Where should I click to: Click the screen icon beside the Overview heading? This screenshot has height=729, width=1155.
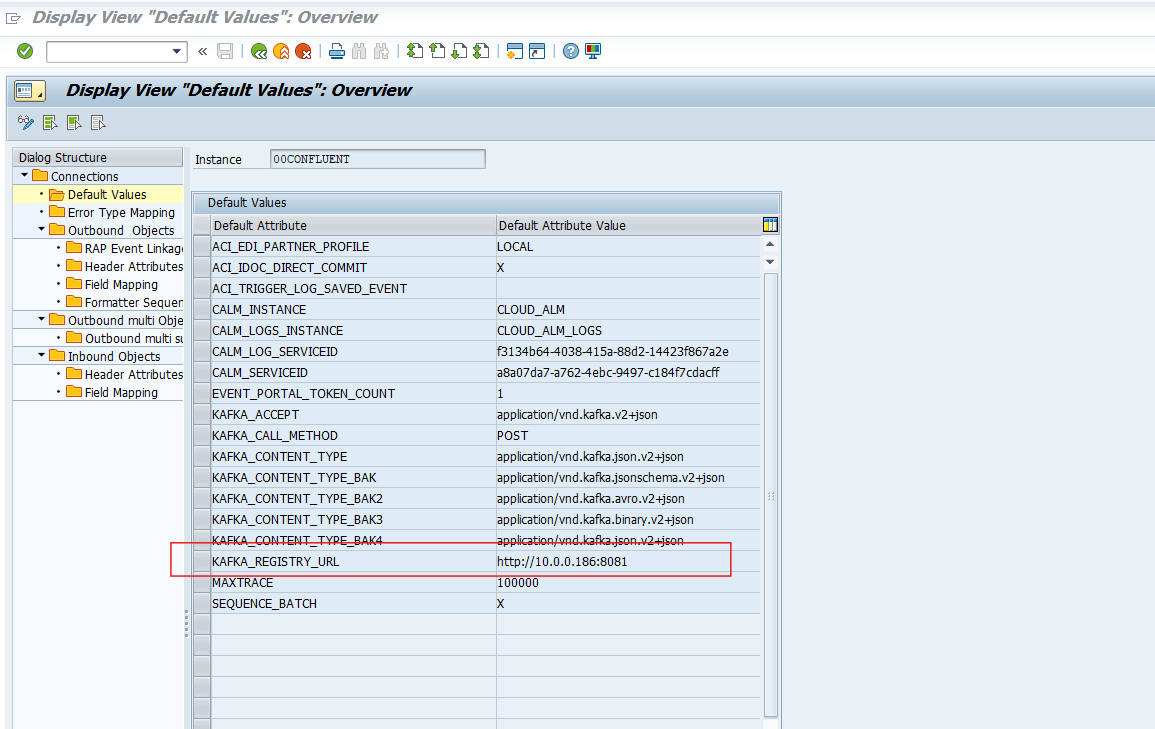tap(29, 91)
